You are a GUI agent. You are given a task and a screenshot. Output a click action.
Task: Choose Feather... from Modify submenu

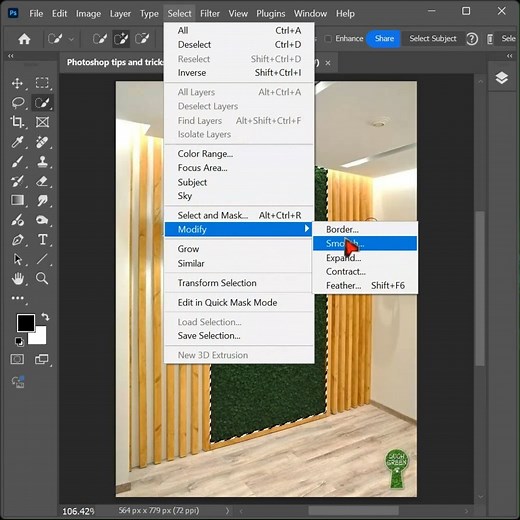tap(365, 285)
